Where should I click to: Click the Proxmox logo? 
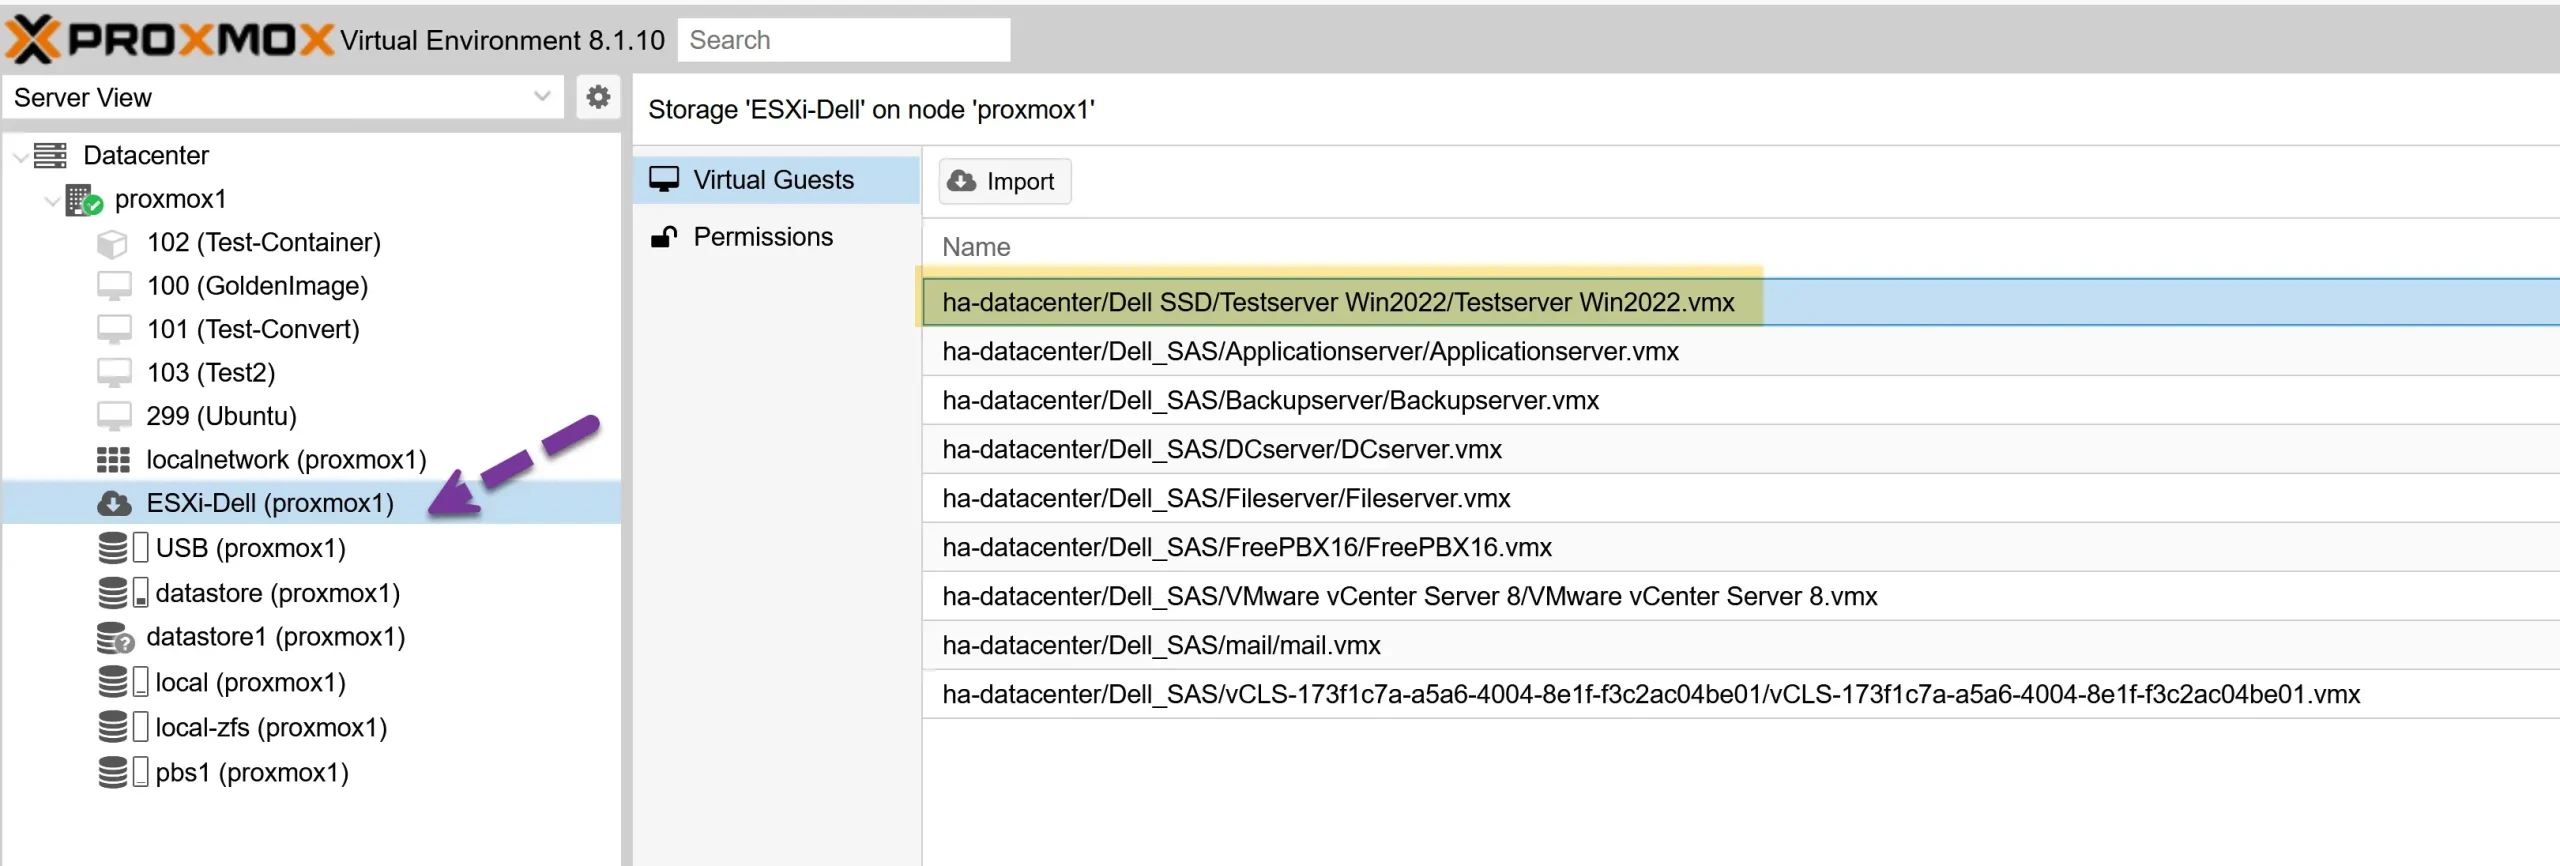coord(168,39)
